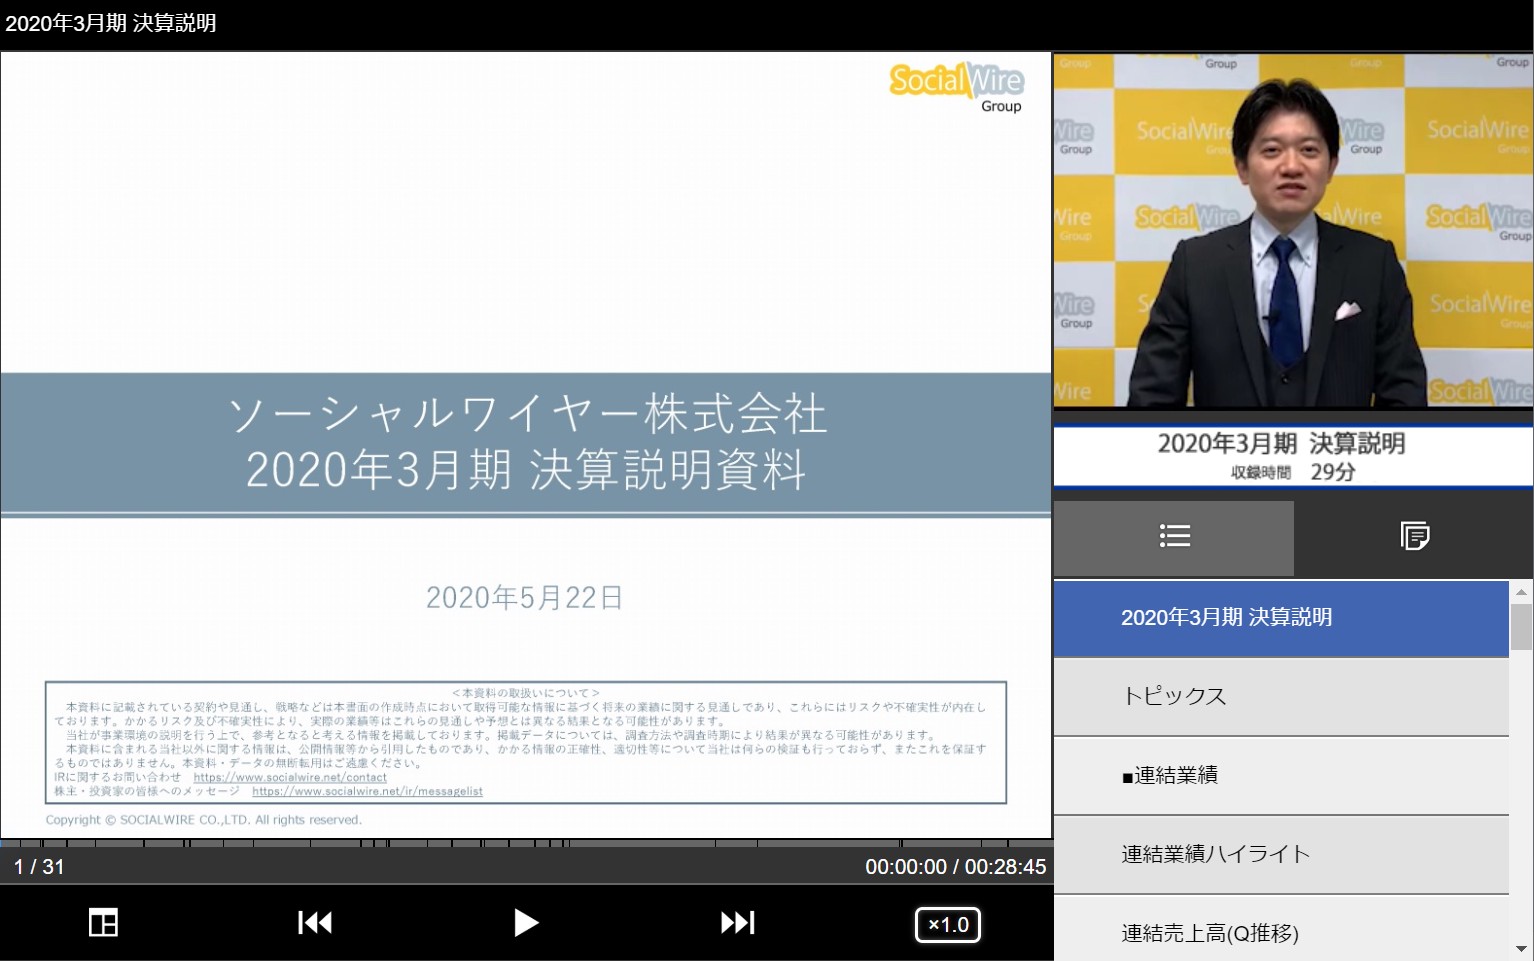
Task: Click the slide date 2020年5月22日
Action: 525,598
